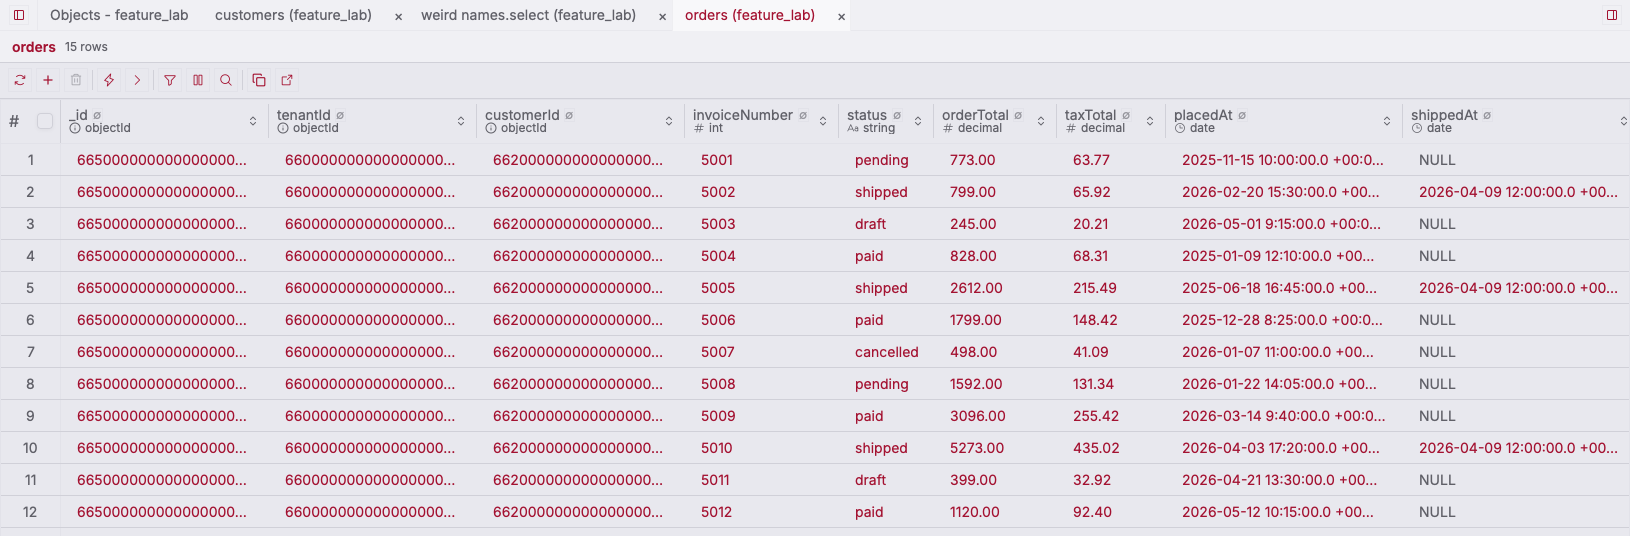This screenshot has width=1630, height=536.
Task: Close the weird names.select tab
Action: click(x=662, y=17)
